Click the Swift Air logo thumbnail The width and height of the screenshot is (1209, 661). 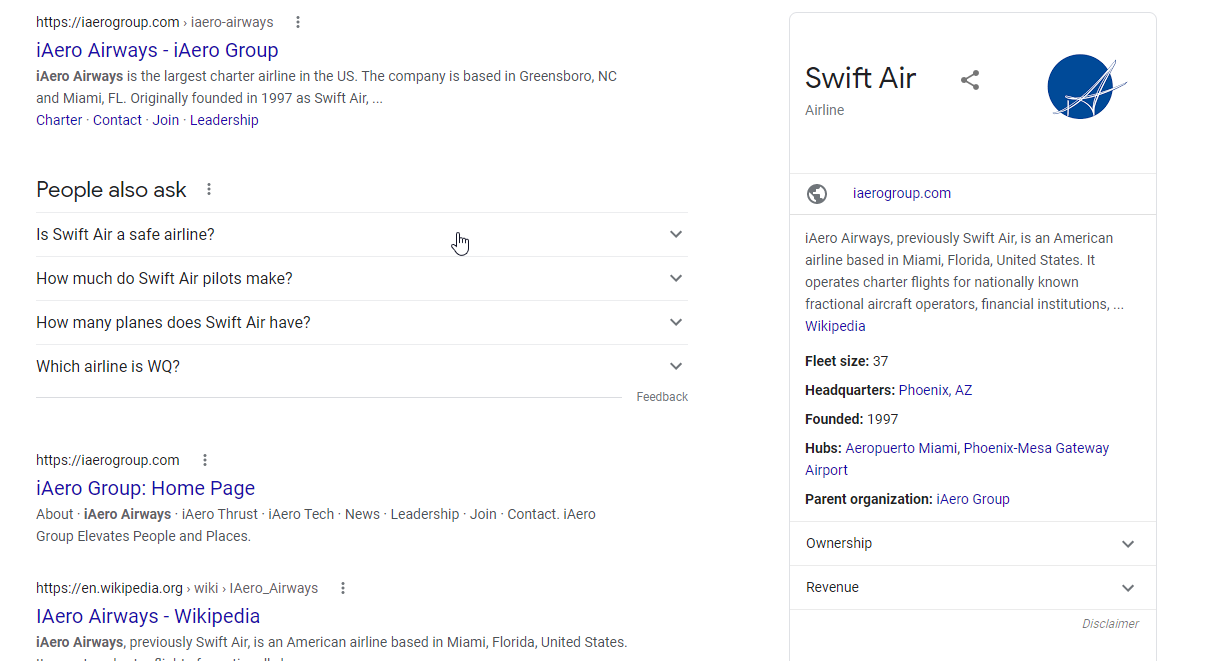(1087, 87)
